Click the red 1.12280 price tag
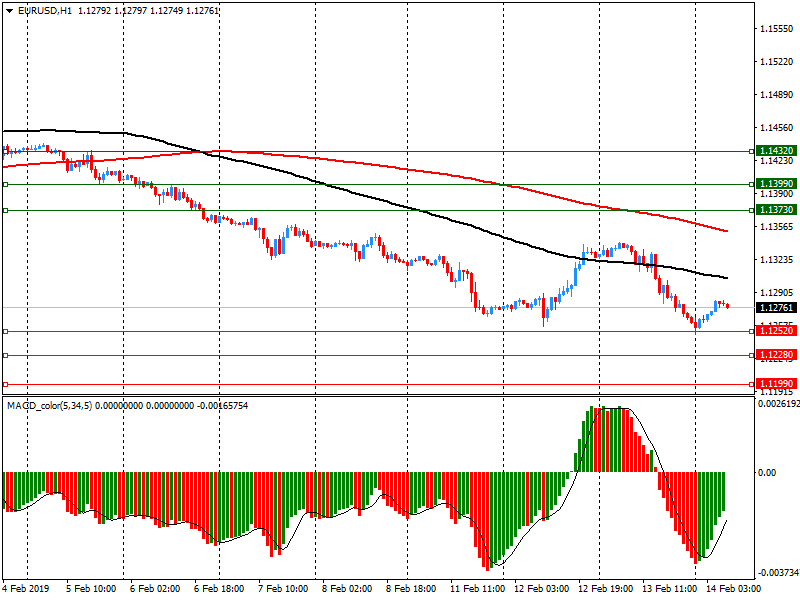The height and width of the screenshot is (600, 800). (775, 355)
